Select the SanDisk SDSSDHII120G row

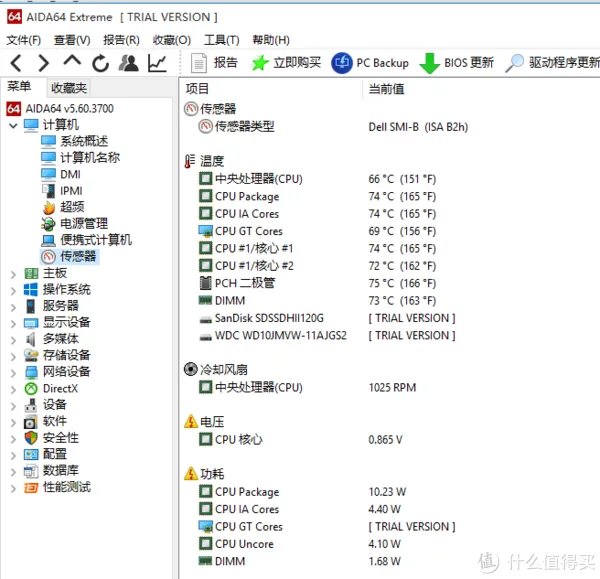pos(327,318)
